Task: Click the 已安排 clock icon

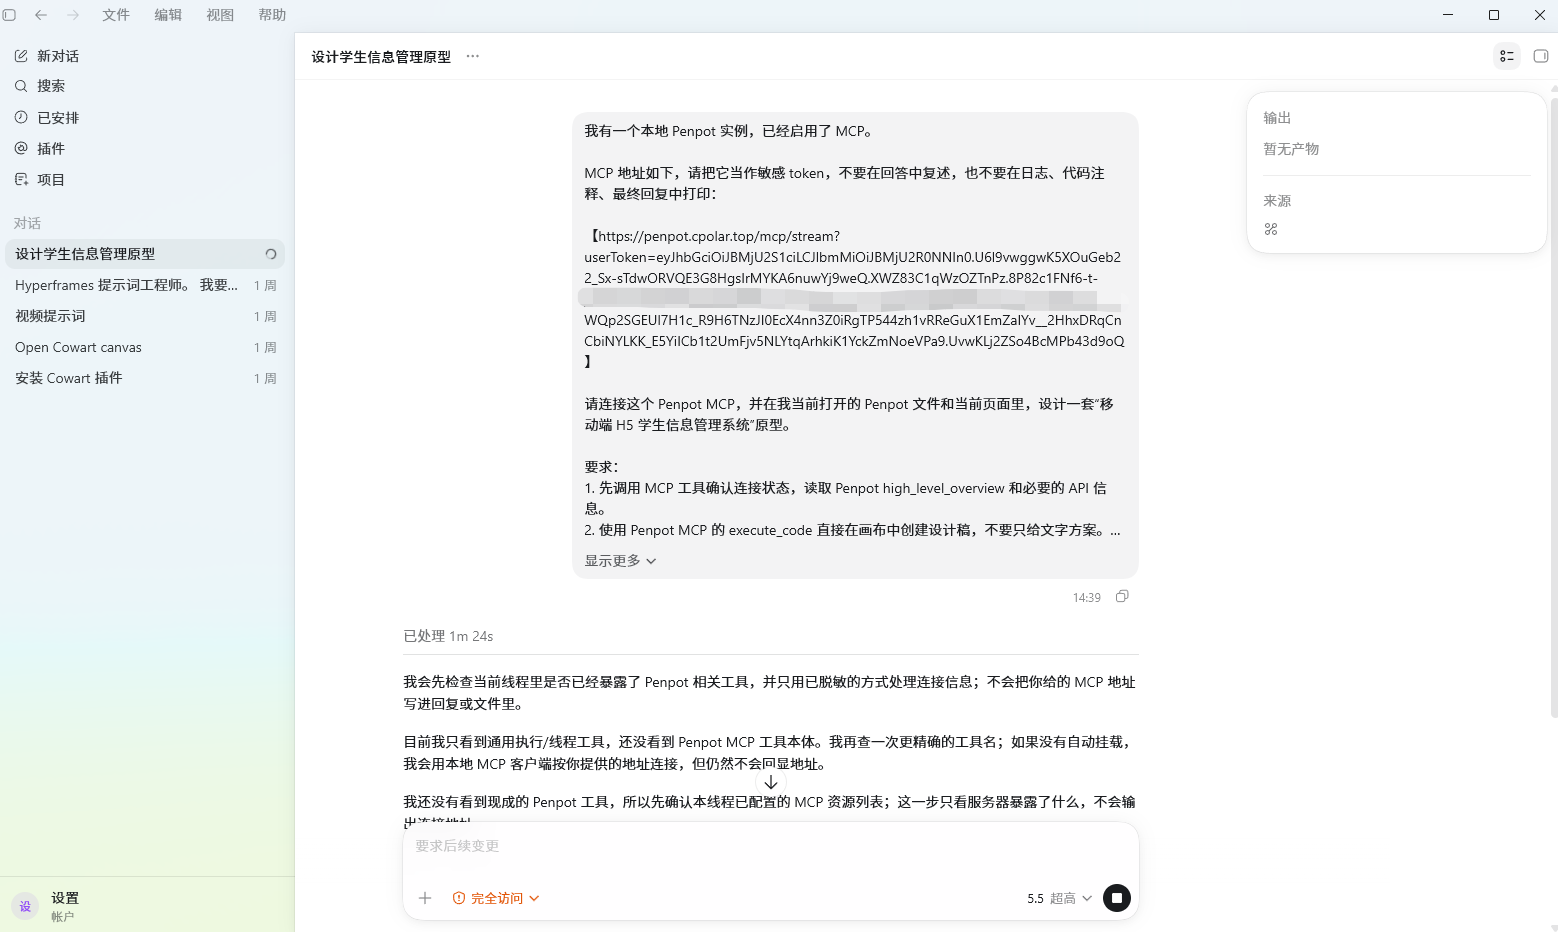Action: point(21,117)
